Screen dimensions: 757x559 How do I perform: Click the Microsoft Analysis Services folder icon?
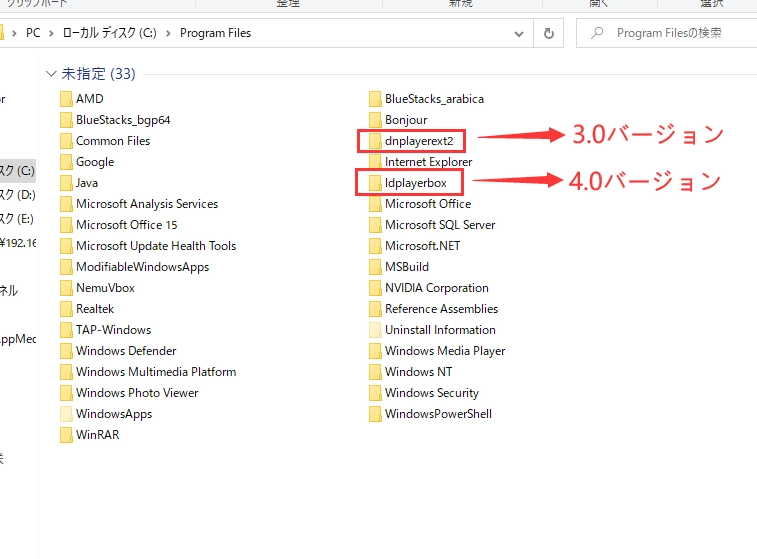(x=66, y=204)
